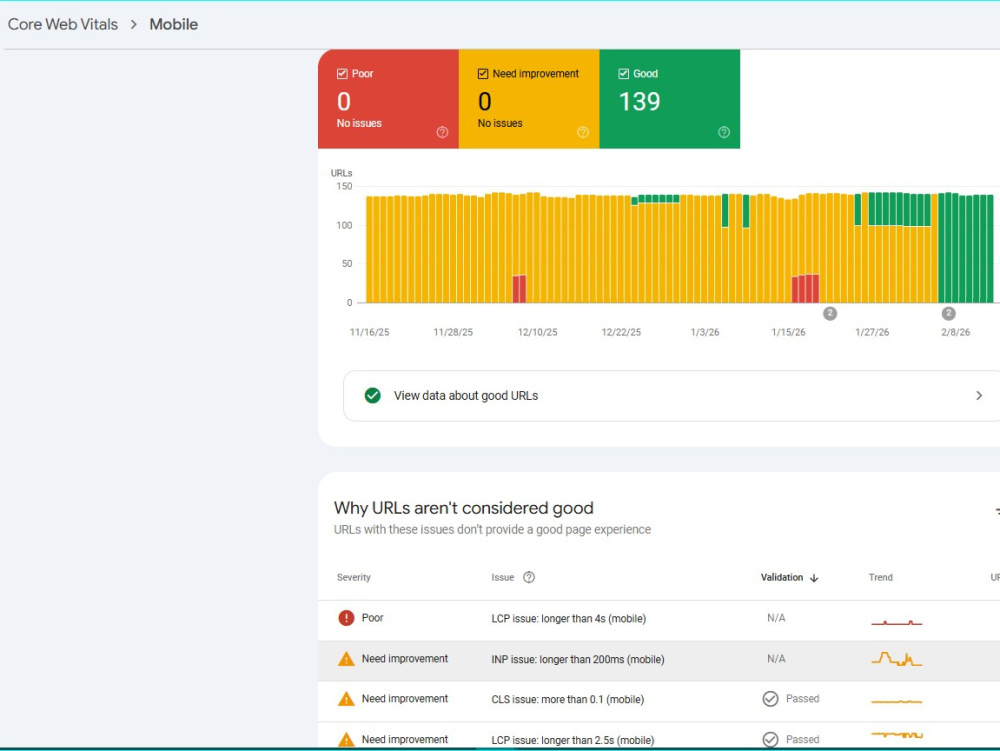Viewport: 1000px width, 751px height.
Task: Click red Poor severity icon in table
Action: [346, 618]
